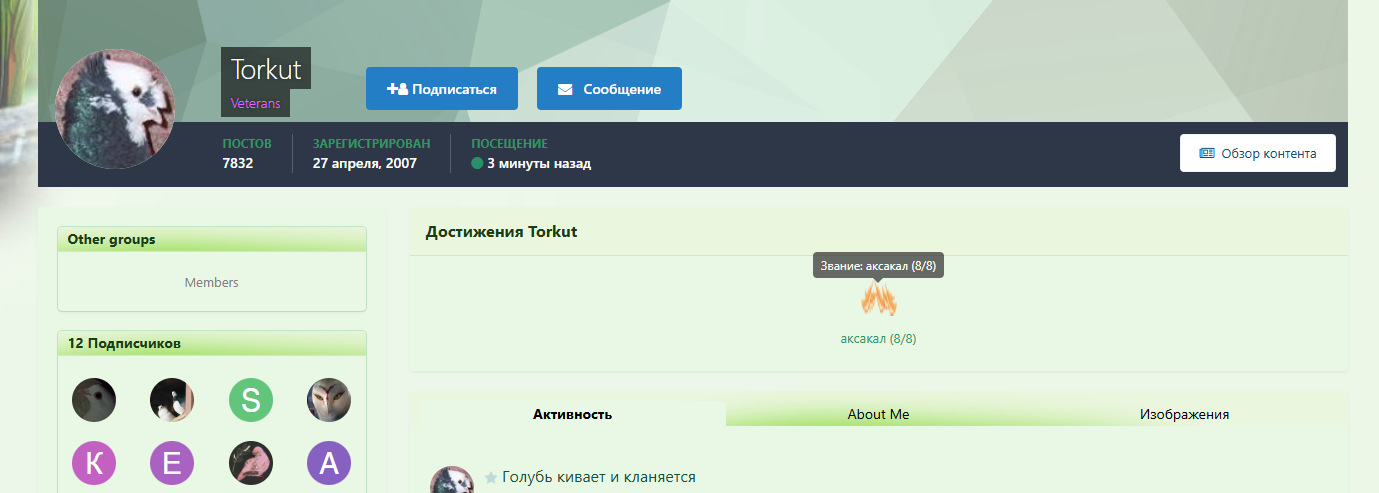Select the purple E follower avatar

point(172,463)
